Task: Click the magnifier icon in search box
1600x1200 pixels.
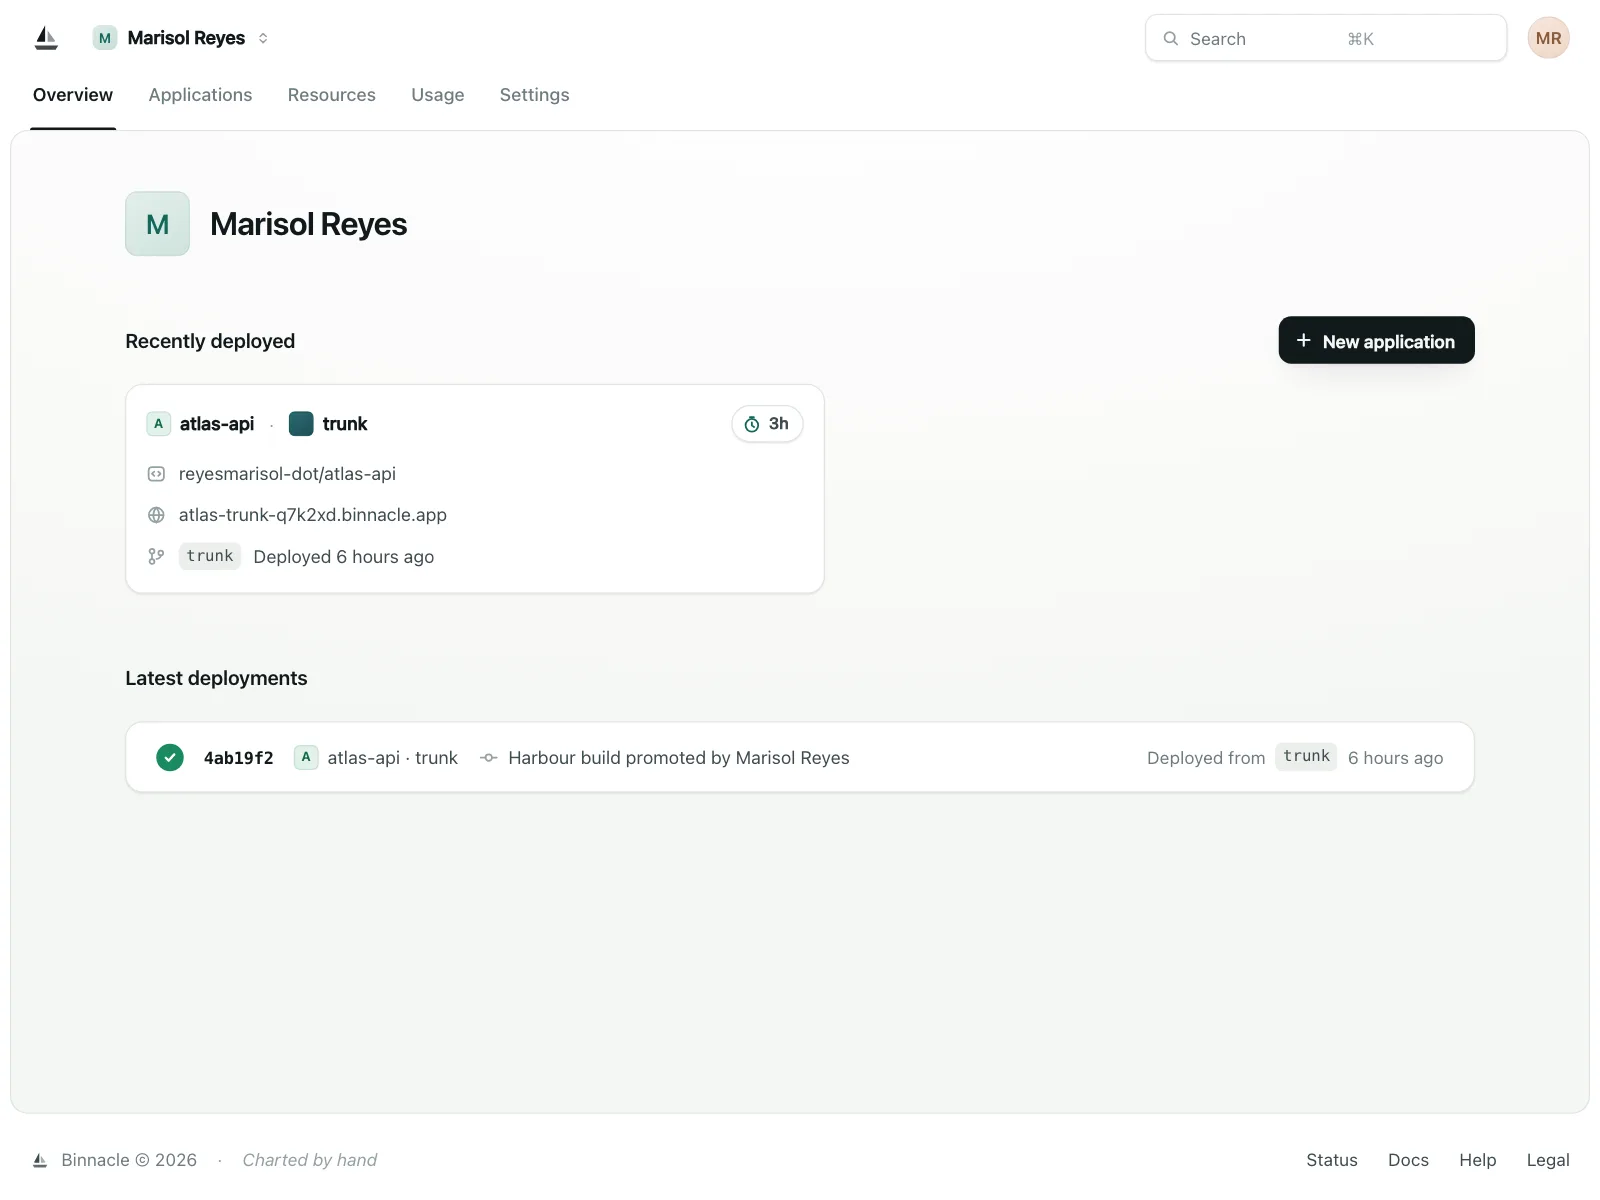Action: pyautogui.click(x=1170, y=39)
